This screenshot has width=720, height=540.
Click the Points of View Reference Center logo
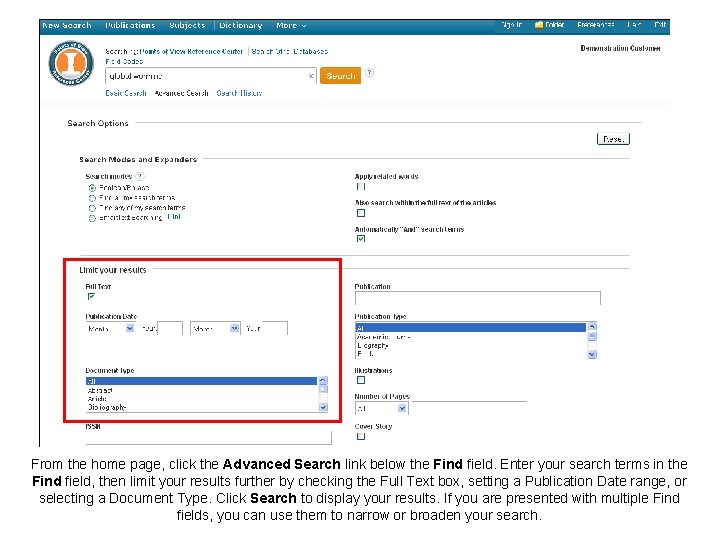click(71, 62)
